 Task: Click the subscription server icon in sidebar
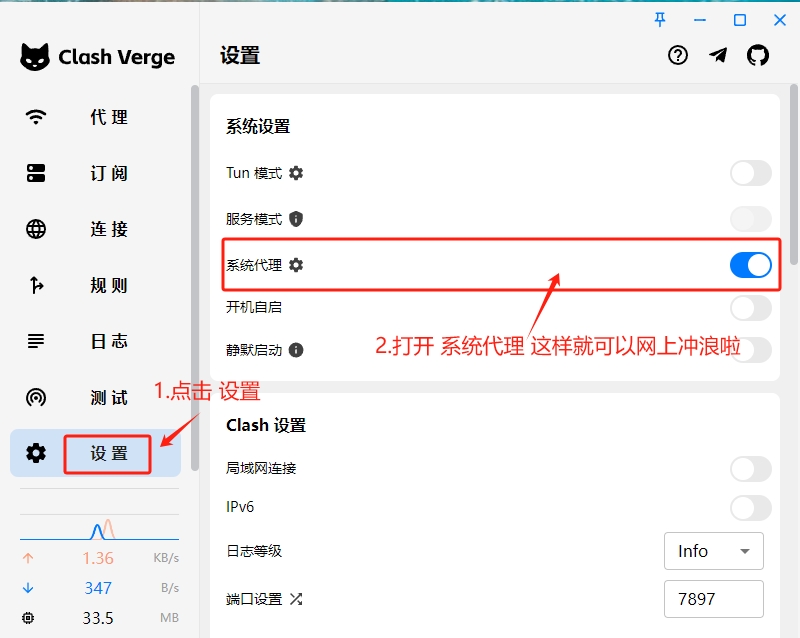pyautogui.click(x=36, y=173)
